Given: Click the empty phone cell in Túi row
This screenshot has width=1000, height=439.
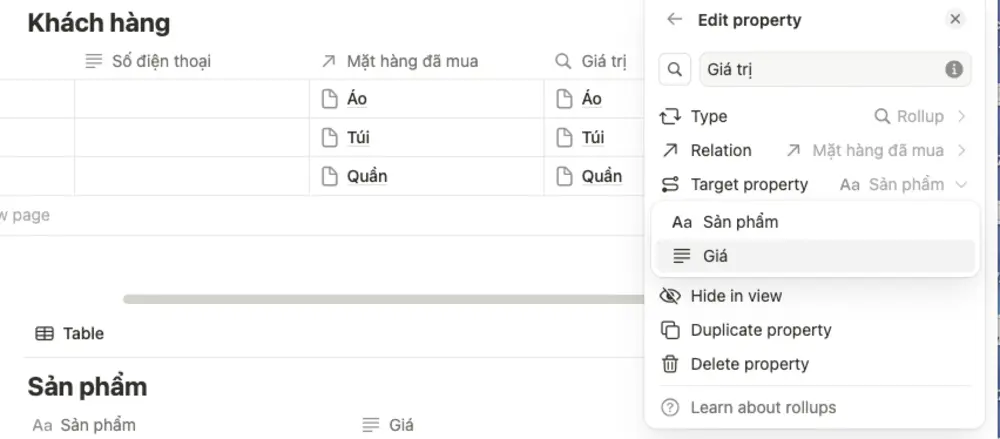Looking at the screenshot, I should 192,137.
